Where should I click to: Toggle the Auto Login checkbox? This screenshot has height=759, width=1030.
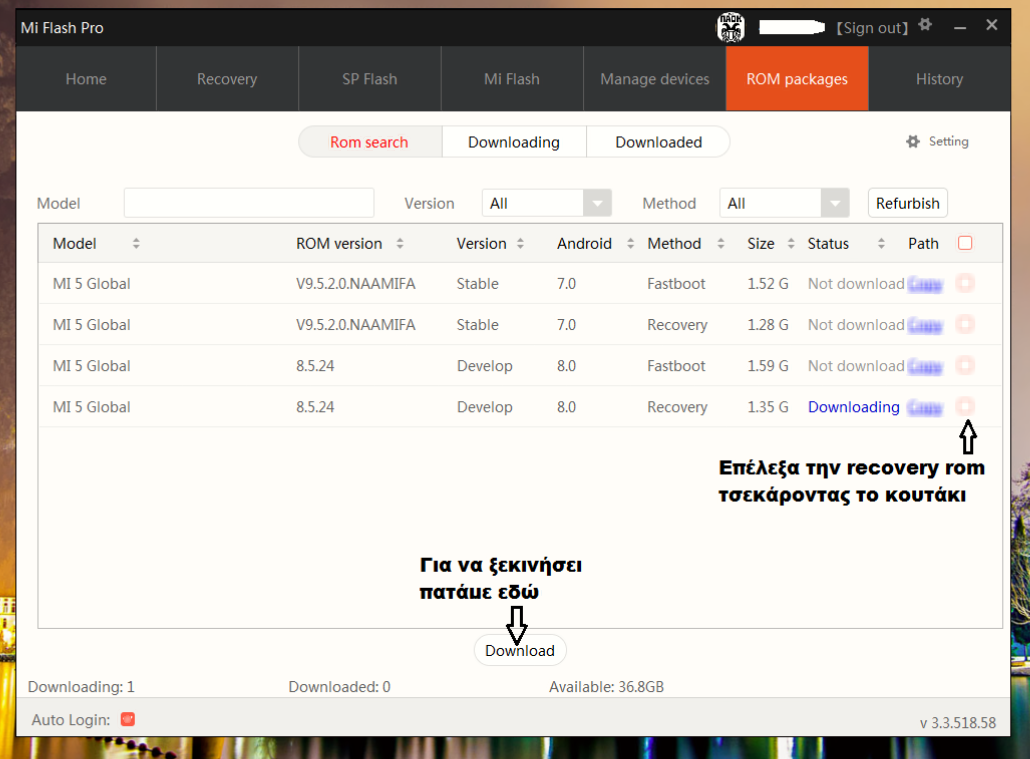pos(127,719)
